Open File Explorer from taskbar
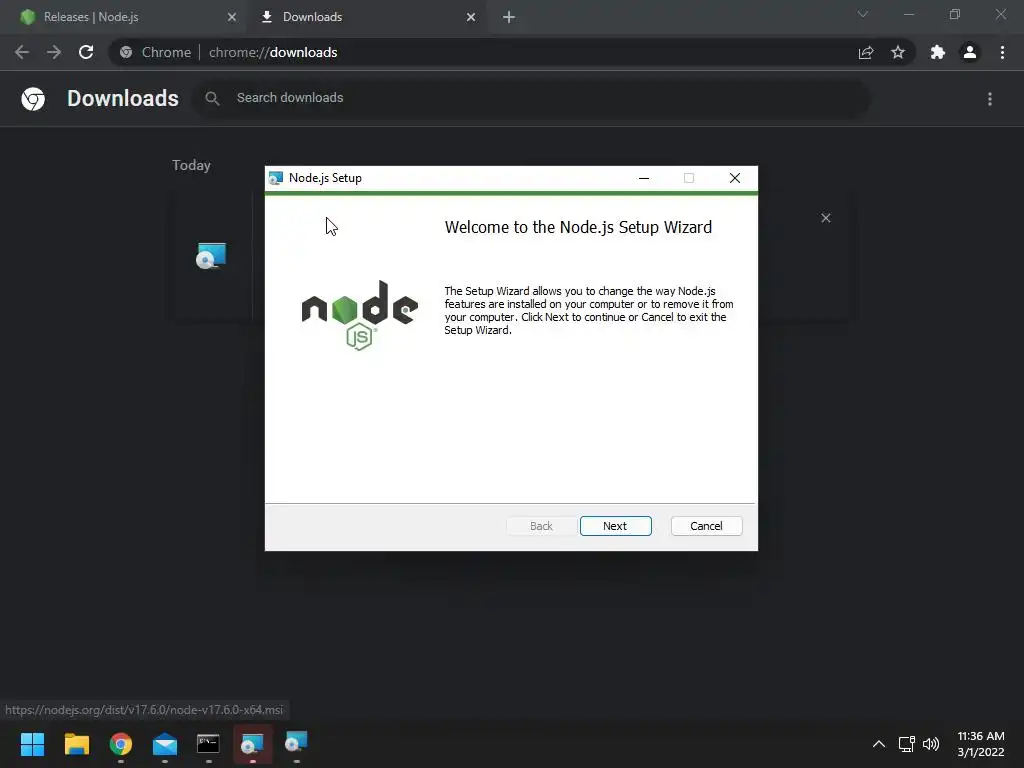This screenshot has width=1024, height=768. pyautogui.click(x=76, y=744)
